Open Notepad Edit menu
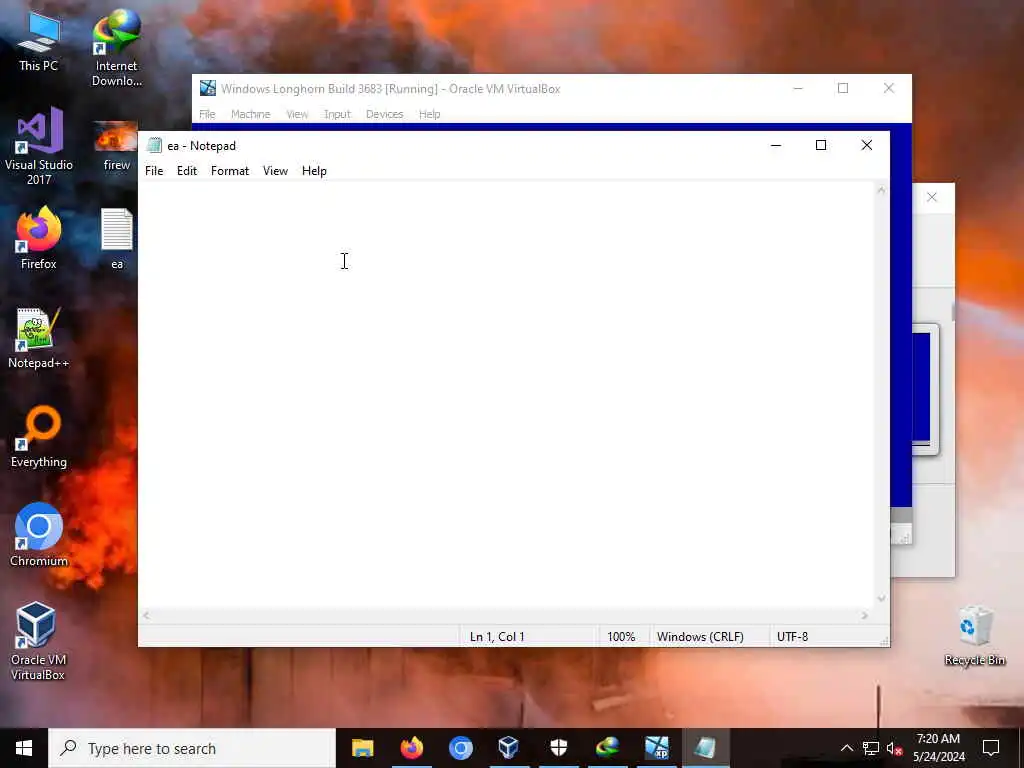1024x768 pixels. 187,171
